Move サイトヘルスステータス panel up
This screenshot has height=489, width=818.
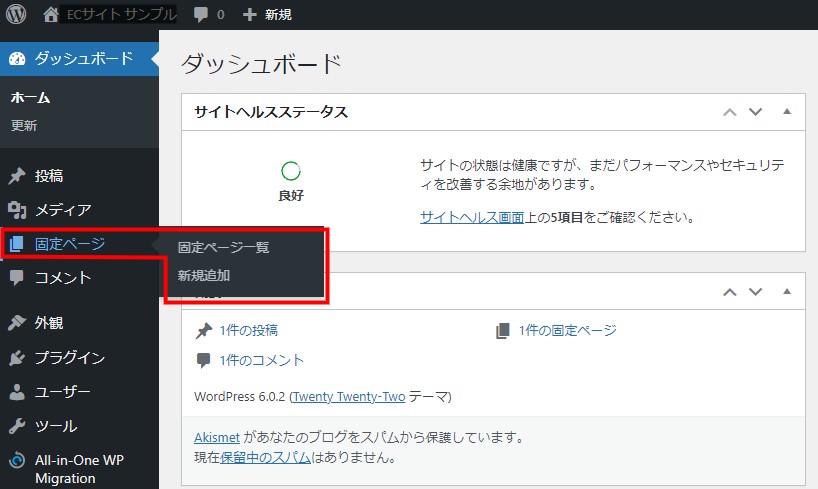point(730,112)
